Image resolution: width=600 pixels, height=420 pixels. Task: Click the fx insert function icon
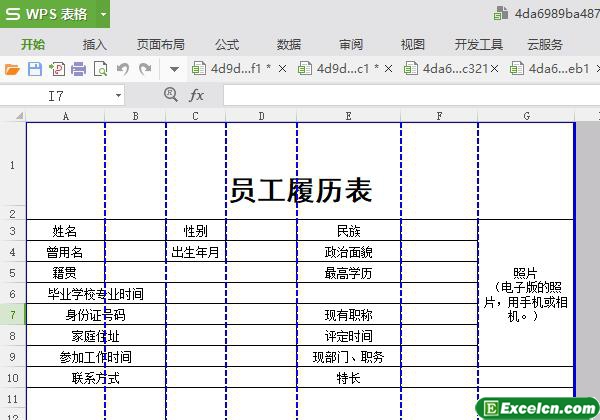point(196,95)
